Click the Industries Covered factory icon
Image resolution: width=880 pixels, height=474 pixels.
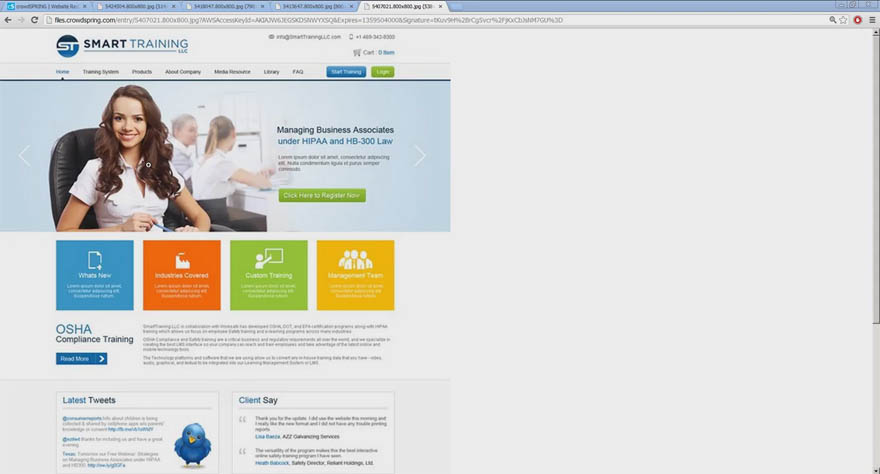[182, 261]
